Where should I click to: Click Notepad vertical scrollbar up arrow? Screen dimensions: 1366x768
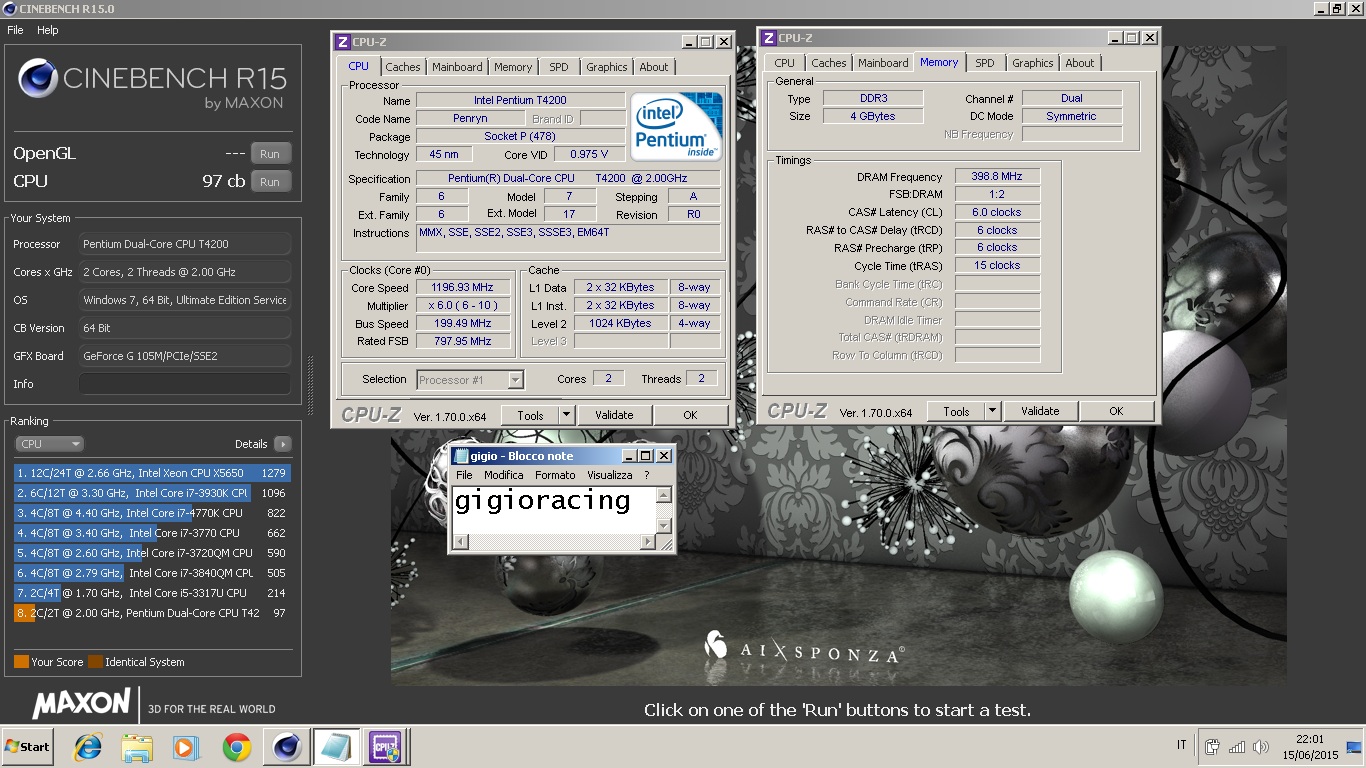pos(664,494)
